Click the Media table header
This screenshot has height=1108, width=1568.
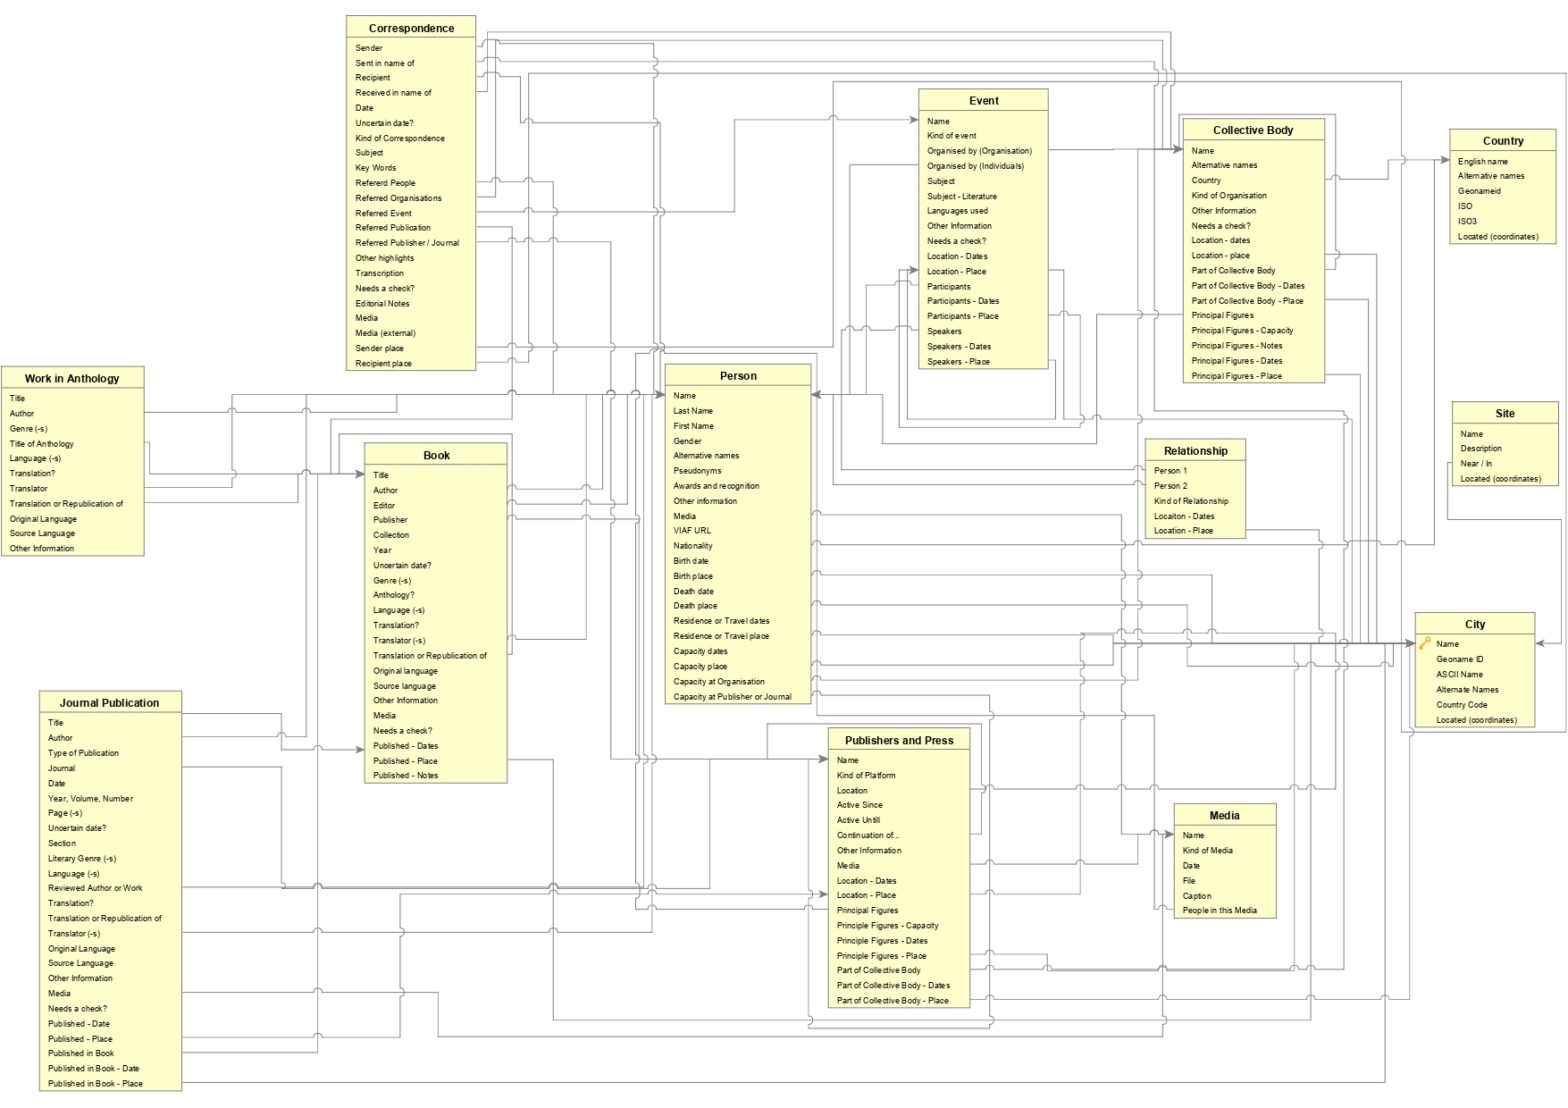click(x=1224, y=815)
